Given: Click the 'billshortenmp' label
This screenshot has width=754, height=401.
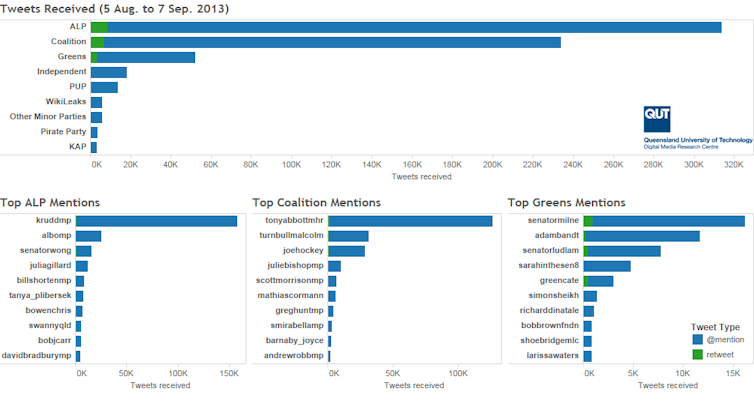Looking at the screenshot, I should pyautogui.click(x=44, y=280).
